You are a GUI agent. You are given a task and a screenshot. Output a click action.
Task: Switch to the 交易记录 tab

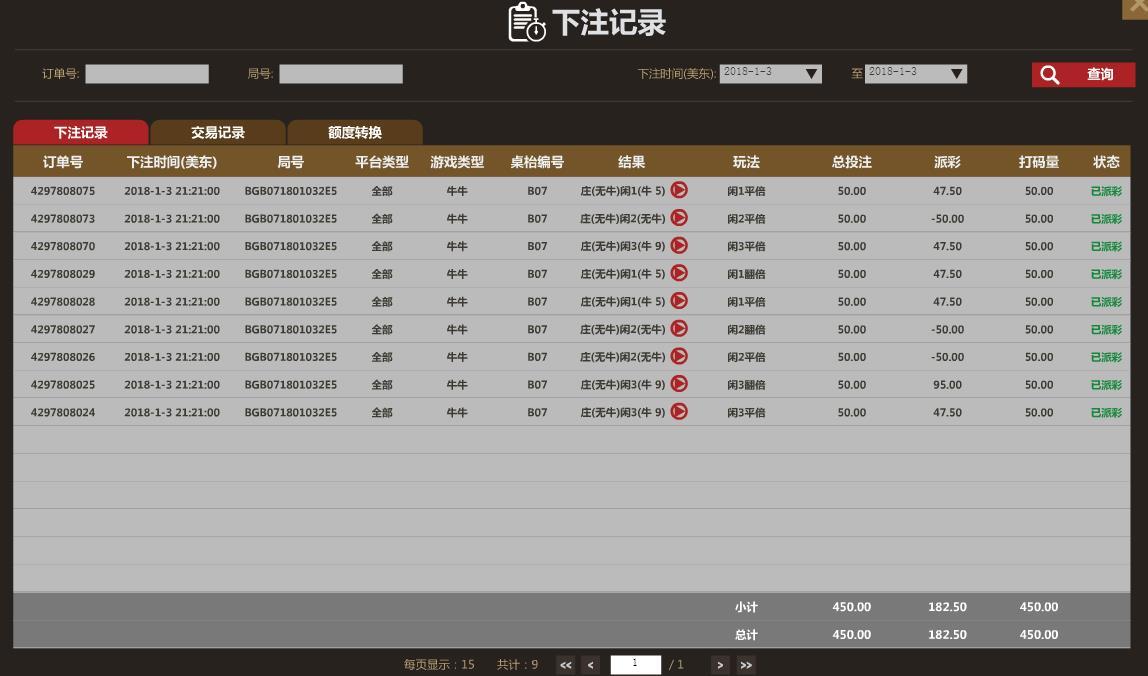[x=218, y=133]
